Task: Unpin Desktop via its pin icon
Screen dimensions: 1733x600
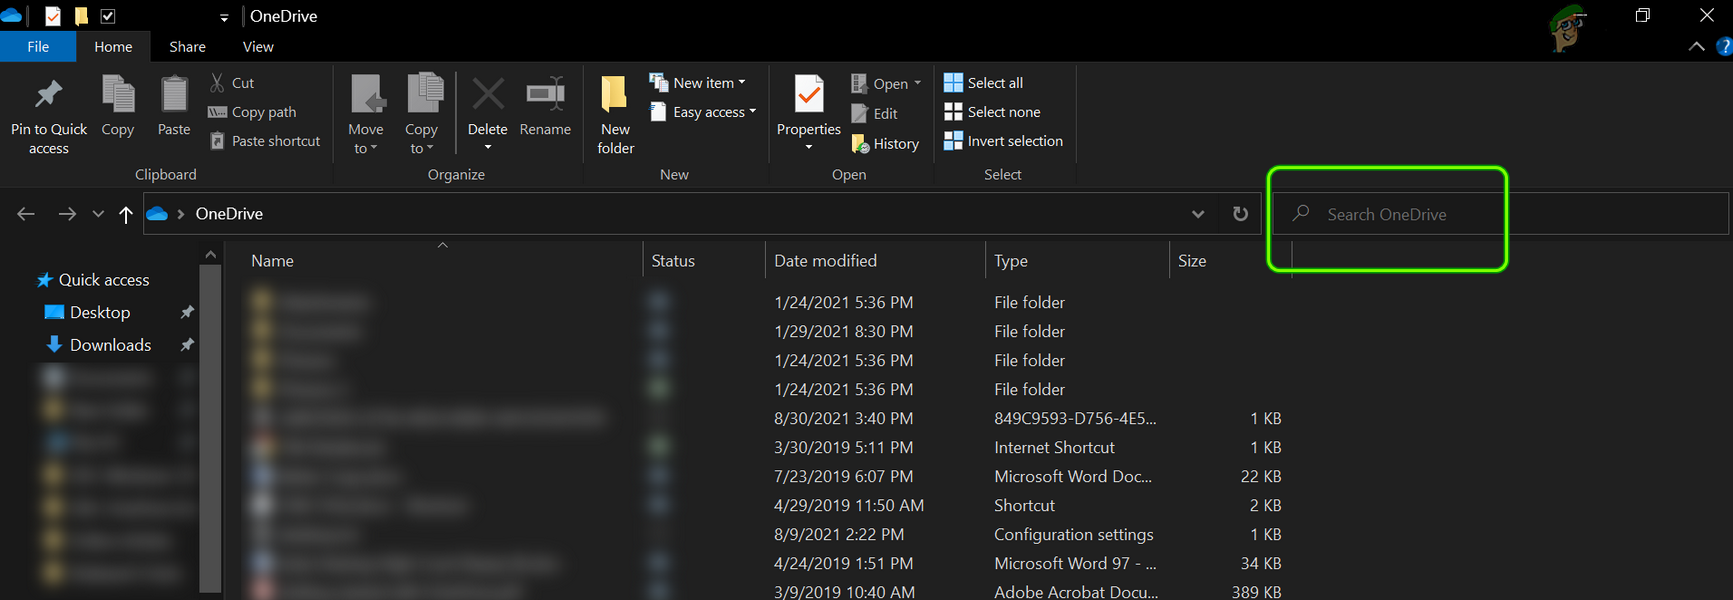Action: pyautogui.click(x=186, y=313)
